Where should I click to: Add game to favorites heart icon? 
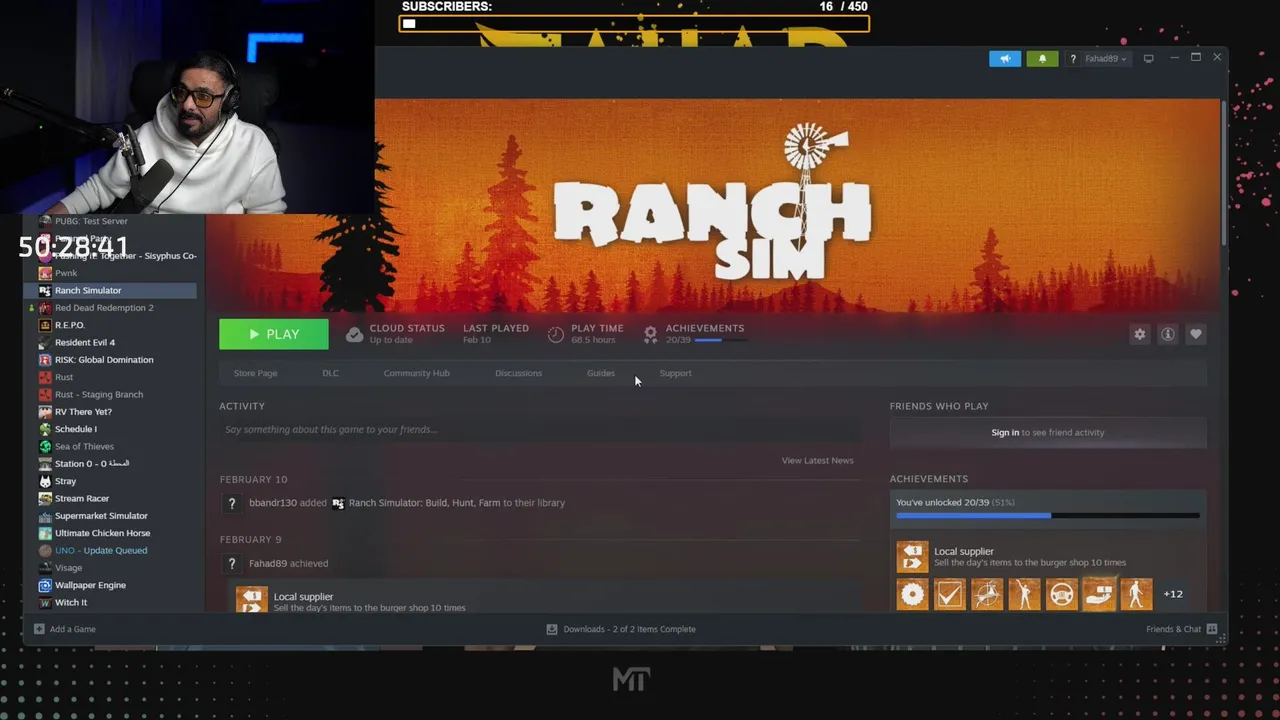point(1195,335)
